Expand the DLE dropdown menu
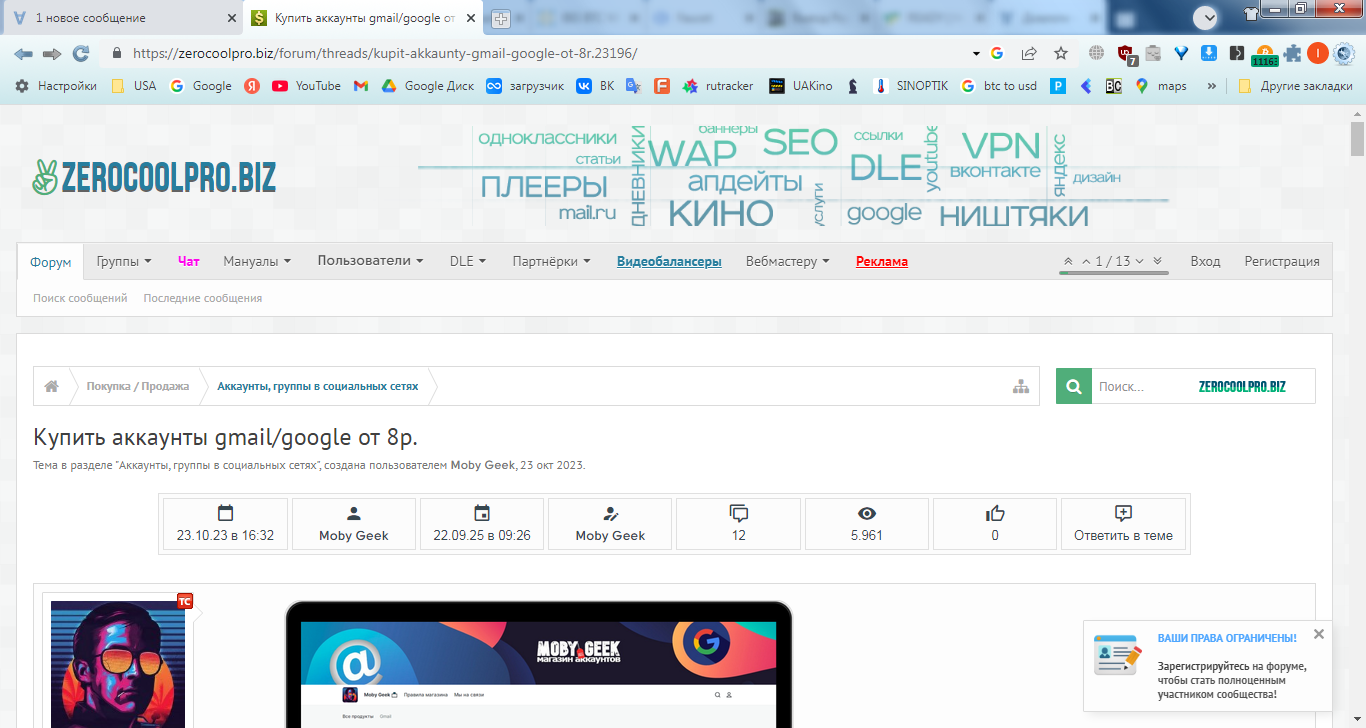This screenshot has height=728, width=1366. click(x=468, y=261)
